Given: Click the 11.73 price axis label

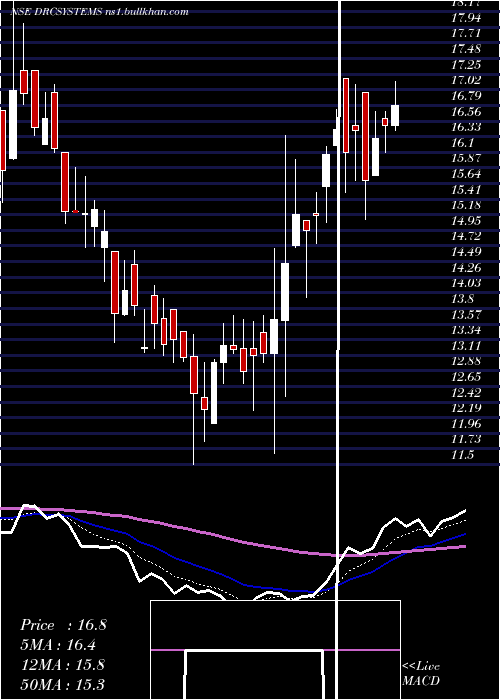Looking at the screenshot, I should [x=466, y=440].
